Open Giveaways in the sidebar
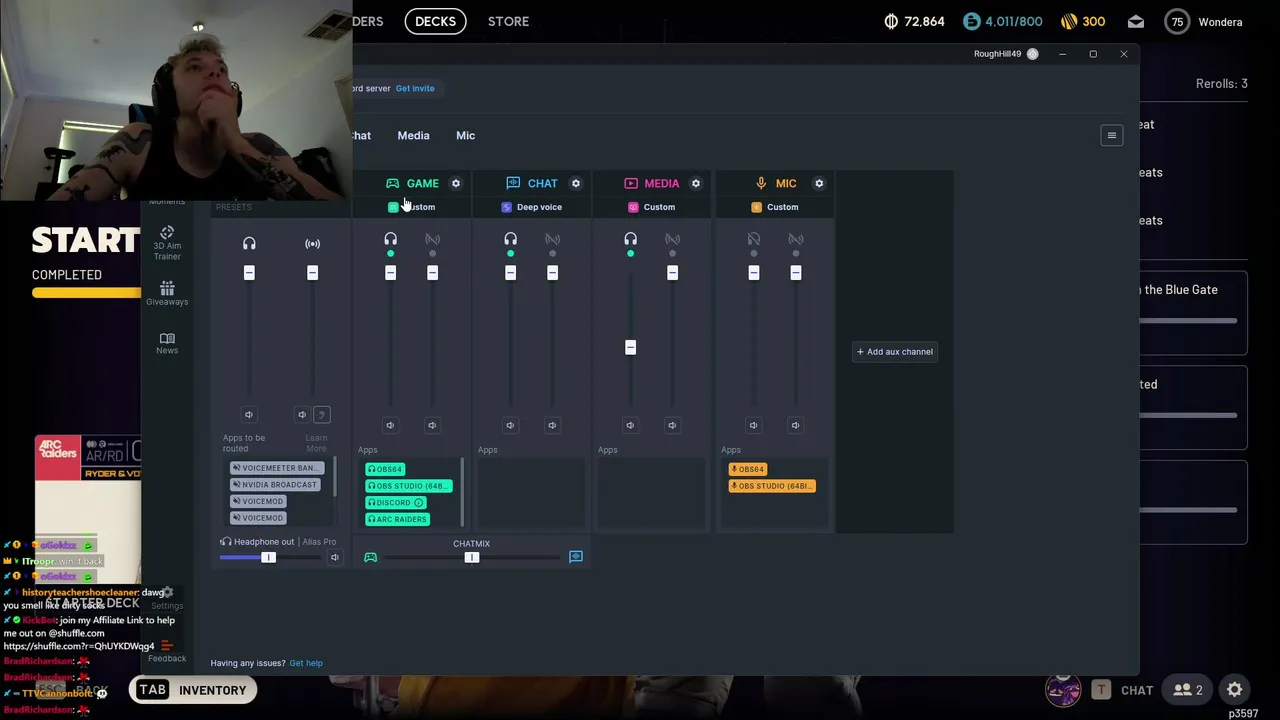The width and height of the screenshot is (1280, 720). 167,293
